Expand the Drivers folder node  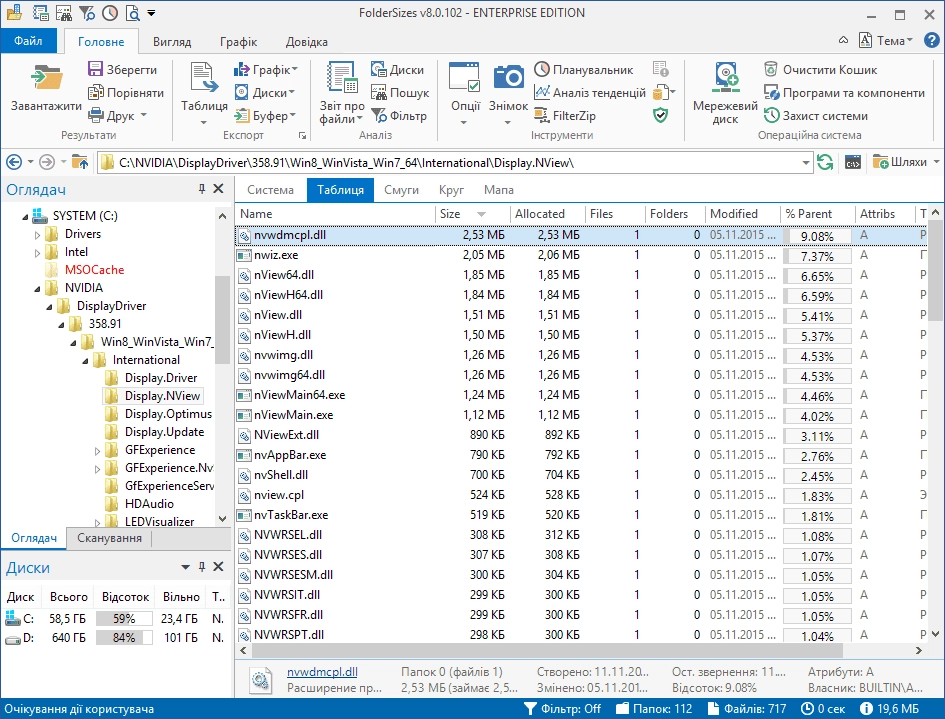coord(37,234)
